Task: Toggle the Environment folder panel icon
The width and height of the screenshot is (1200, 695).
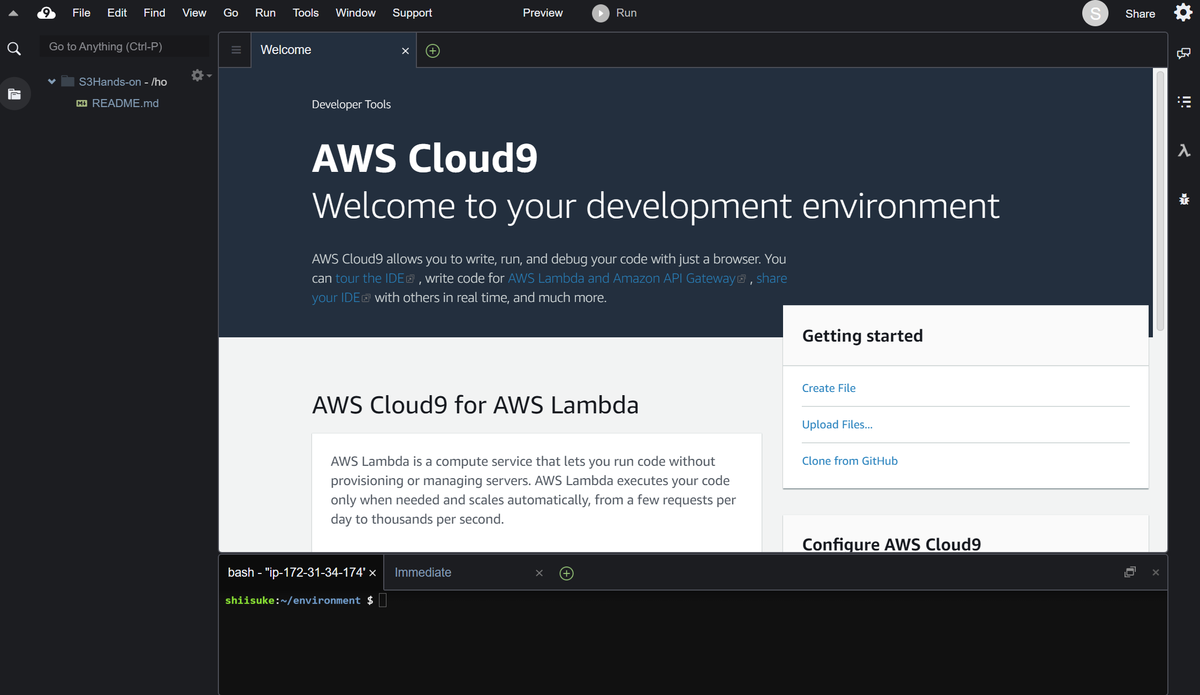Action: (x=14, y=94)
